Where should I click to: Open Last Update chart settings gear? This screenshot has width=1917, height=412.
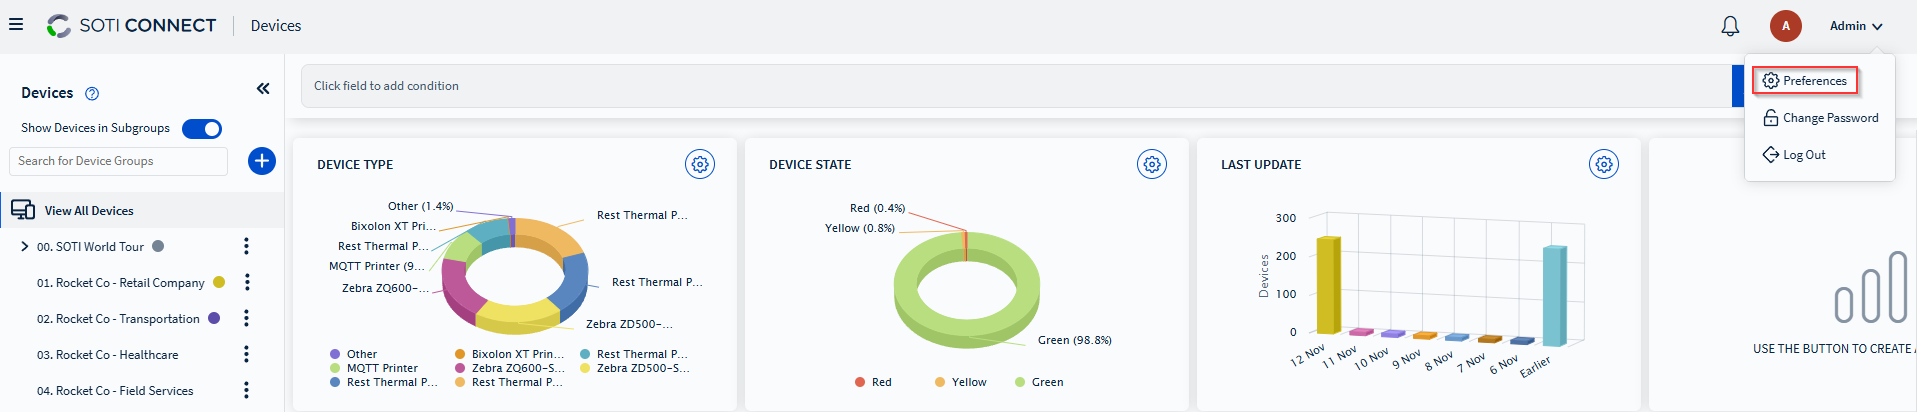[x=1604, y=164]
